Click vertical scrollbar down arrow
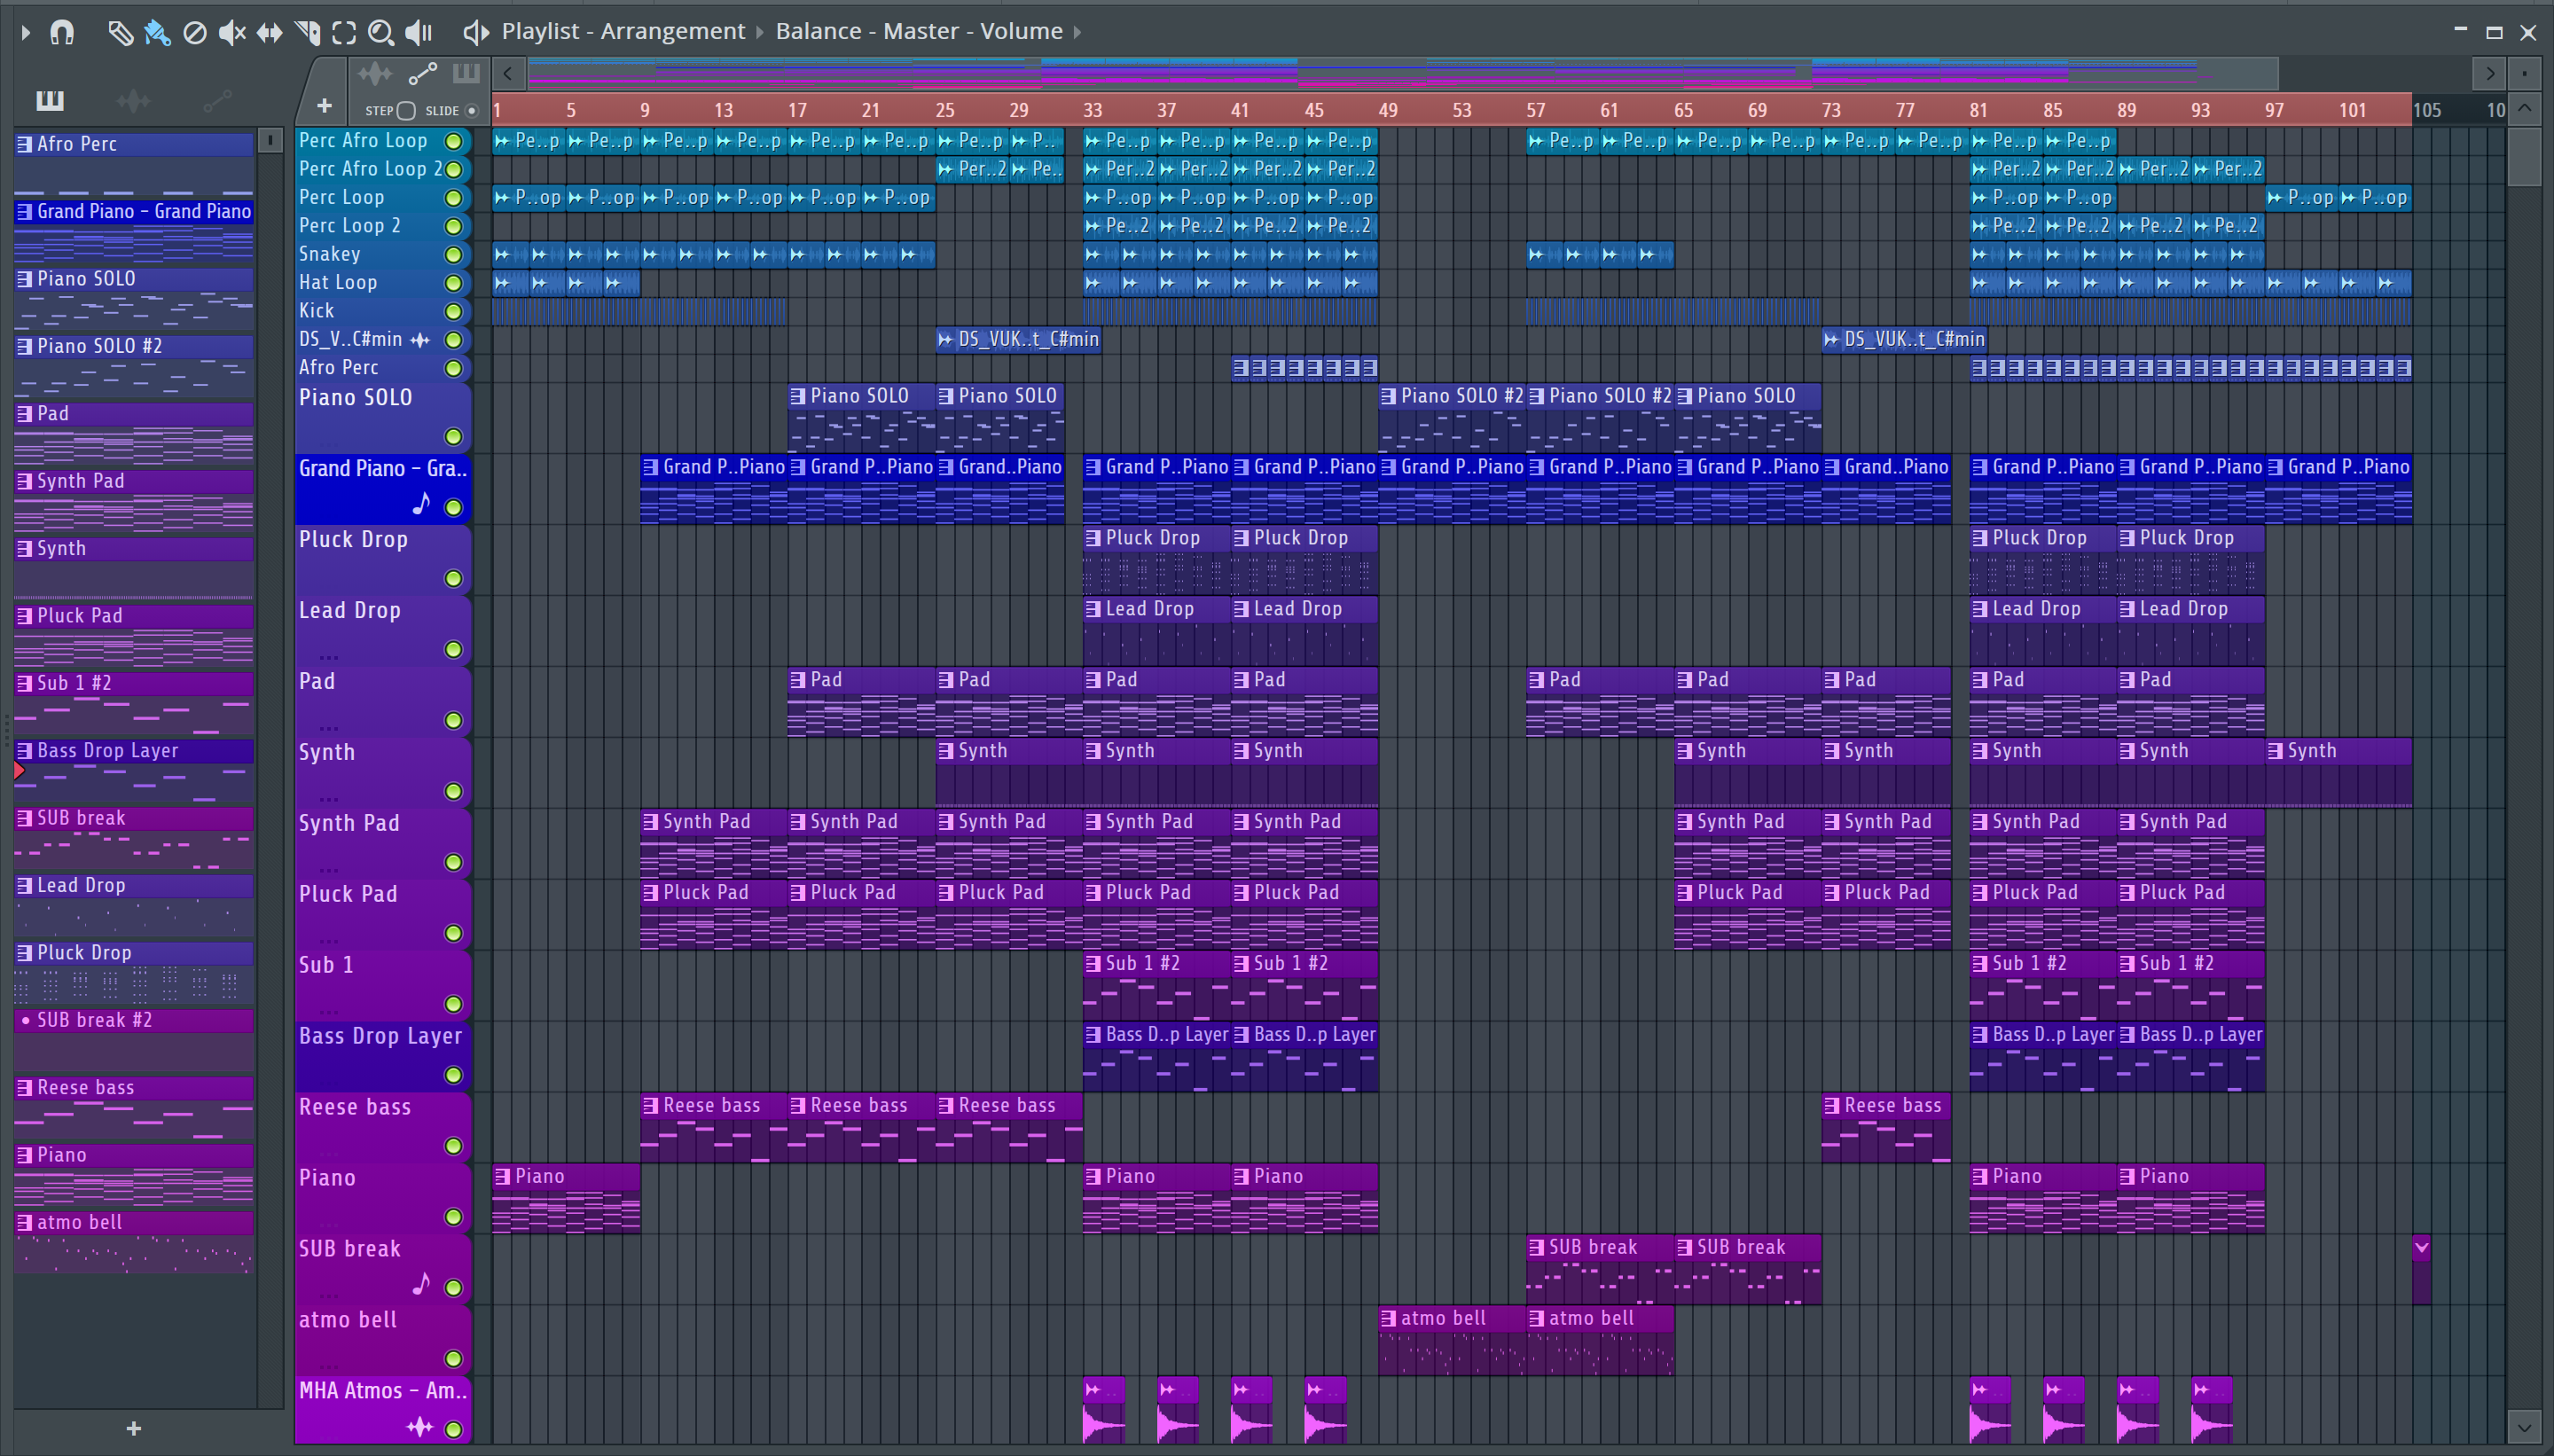Viewport: 2554px width, 1456px height. point(2524,1428)
